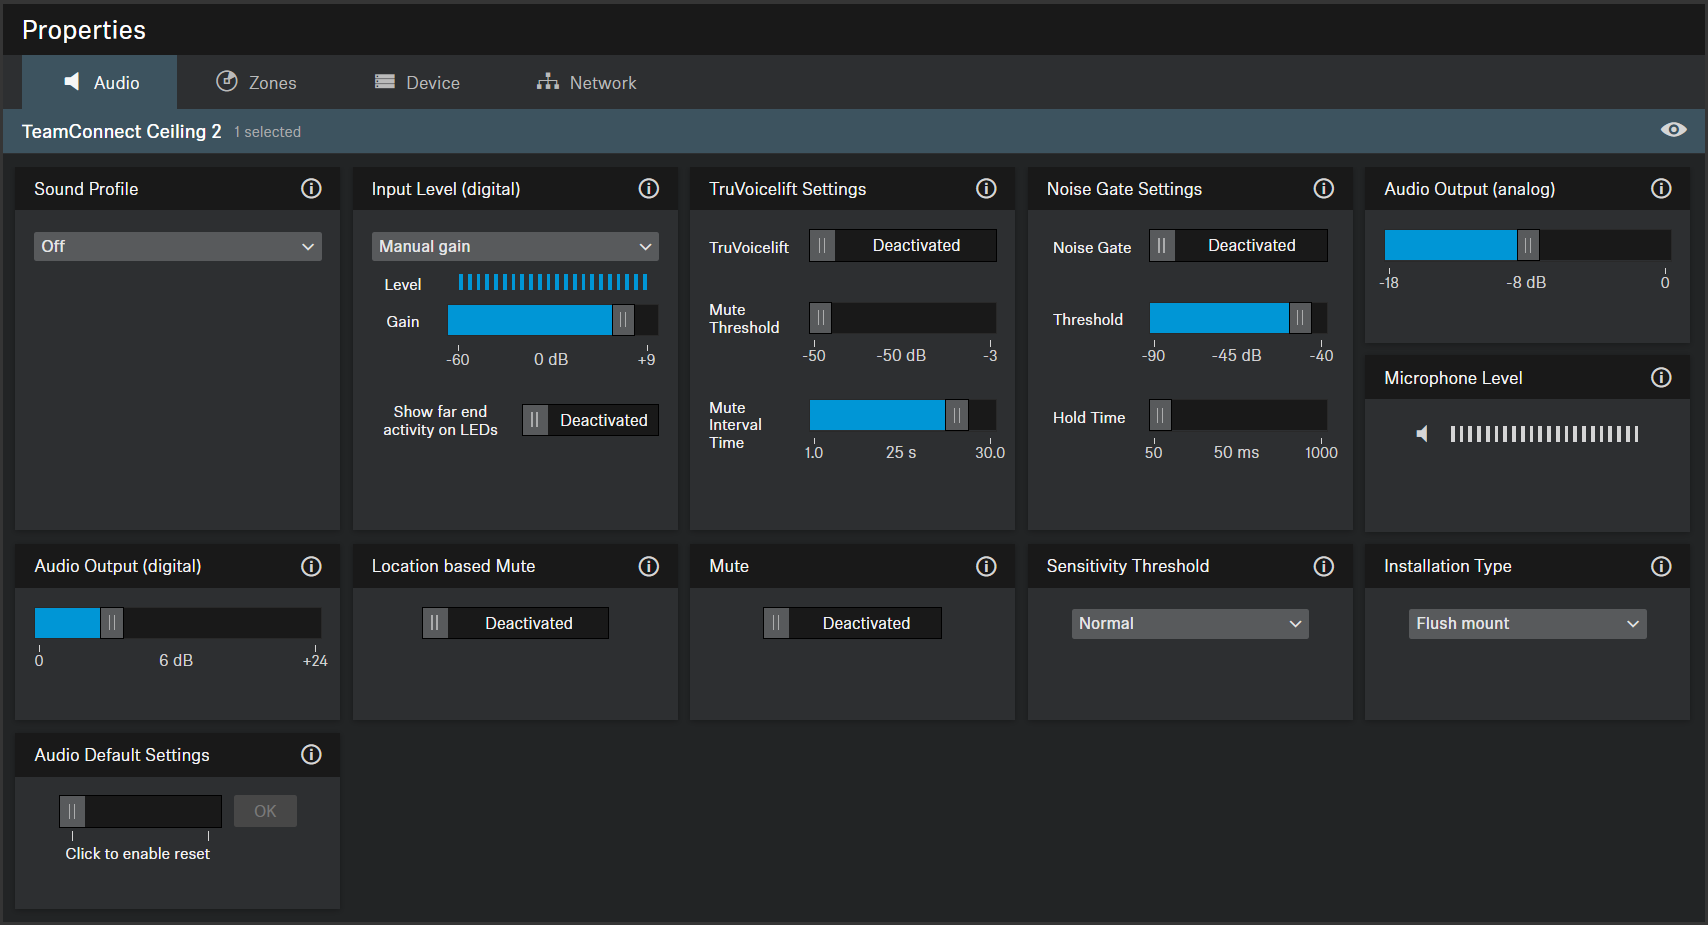Enable the TruVoicelift toggle
1708x925 pixels.
click(903, 246)
